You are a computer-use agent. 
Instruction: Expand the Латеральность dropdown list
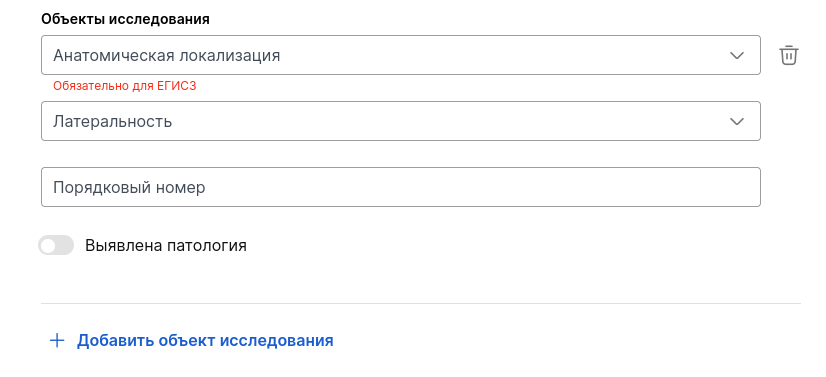click(401, 121)
